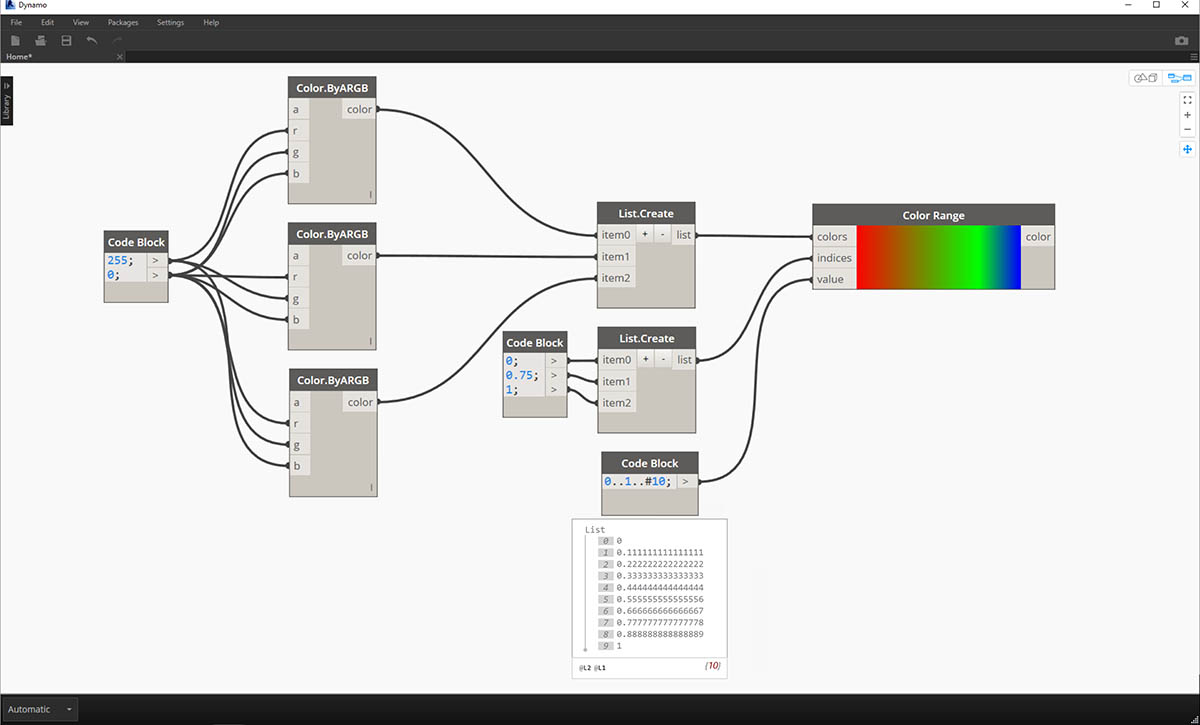Image resolution: width=1200 pixels, height=725 pixels.
Task: Click the Save toolbar icon
Action: point(66,40)
